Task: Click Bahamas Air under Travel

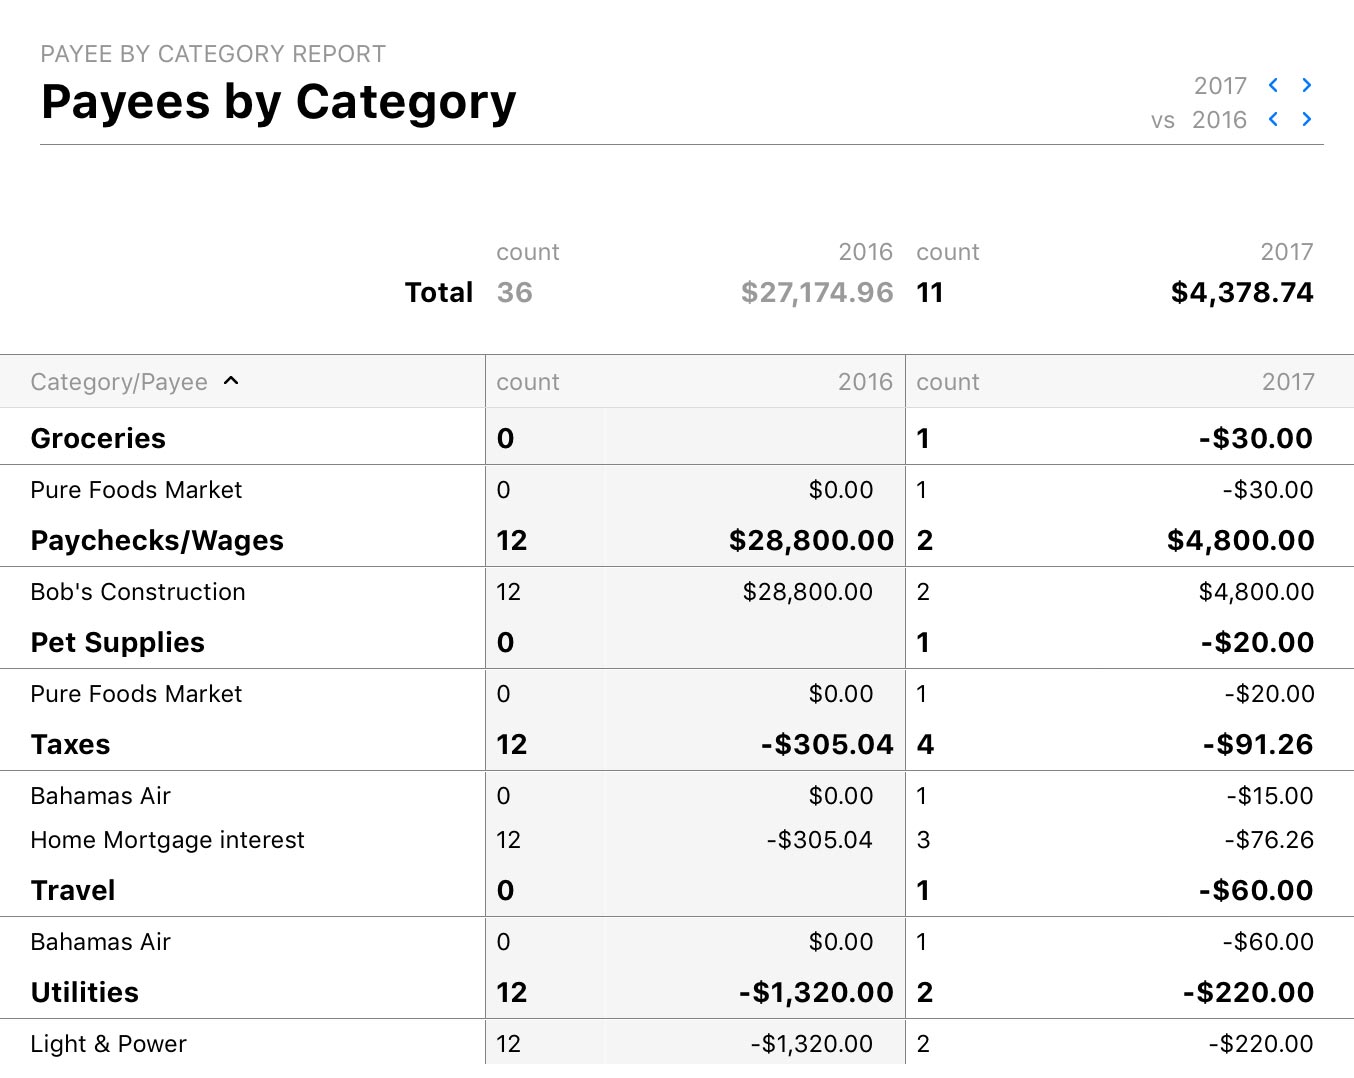Action: (100, 942)
